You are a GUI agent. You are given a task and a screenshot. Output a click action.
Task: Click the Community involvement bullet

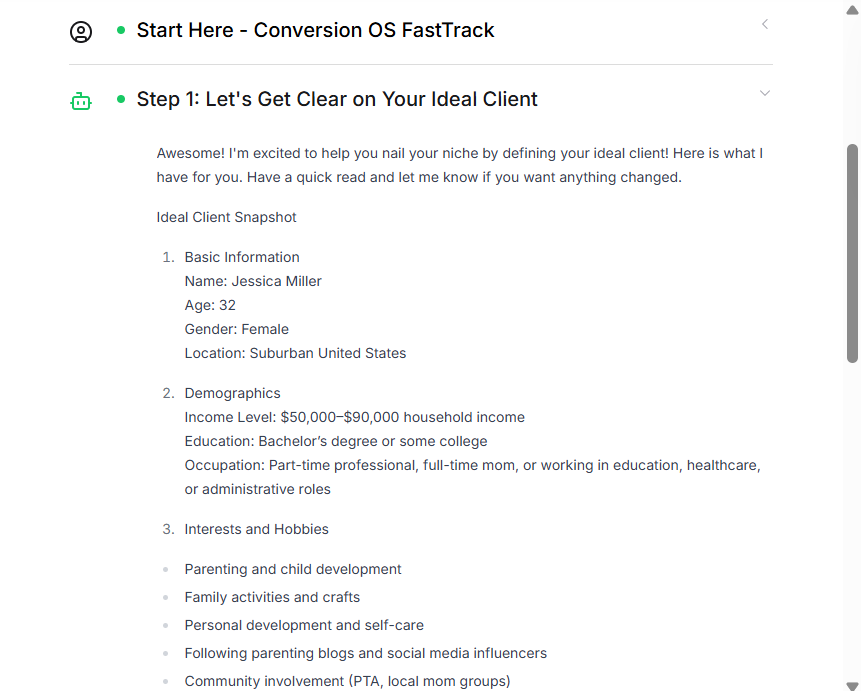click(347, 681)
